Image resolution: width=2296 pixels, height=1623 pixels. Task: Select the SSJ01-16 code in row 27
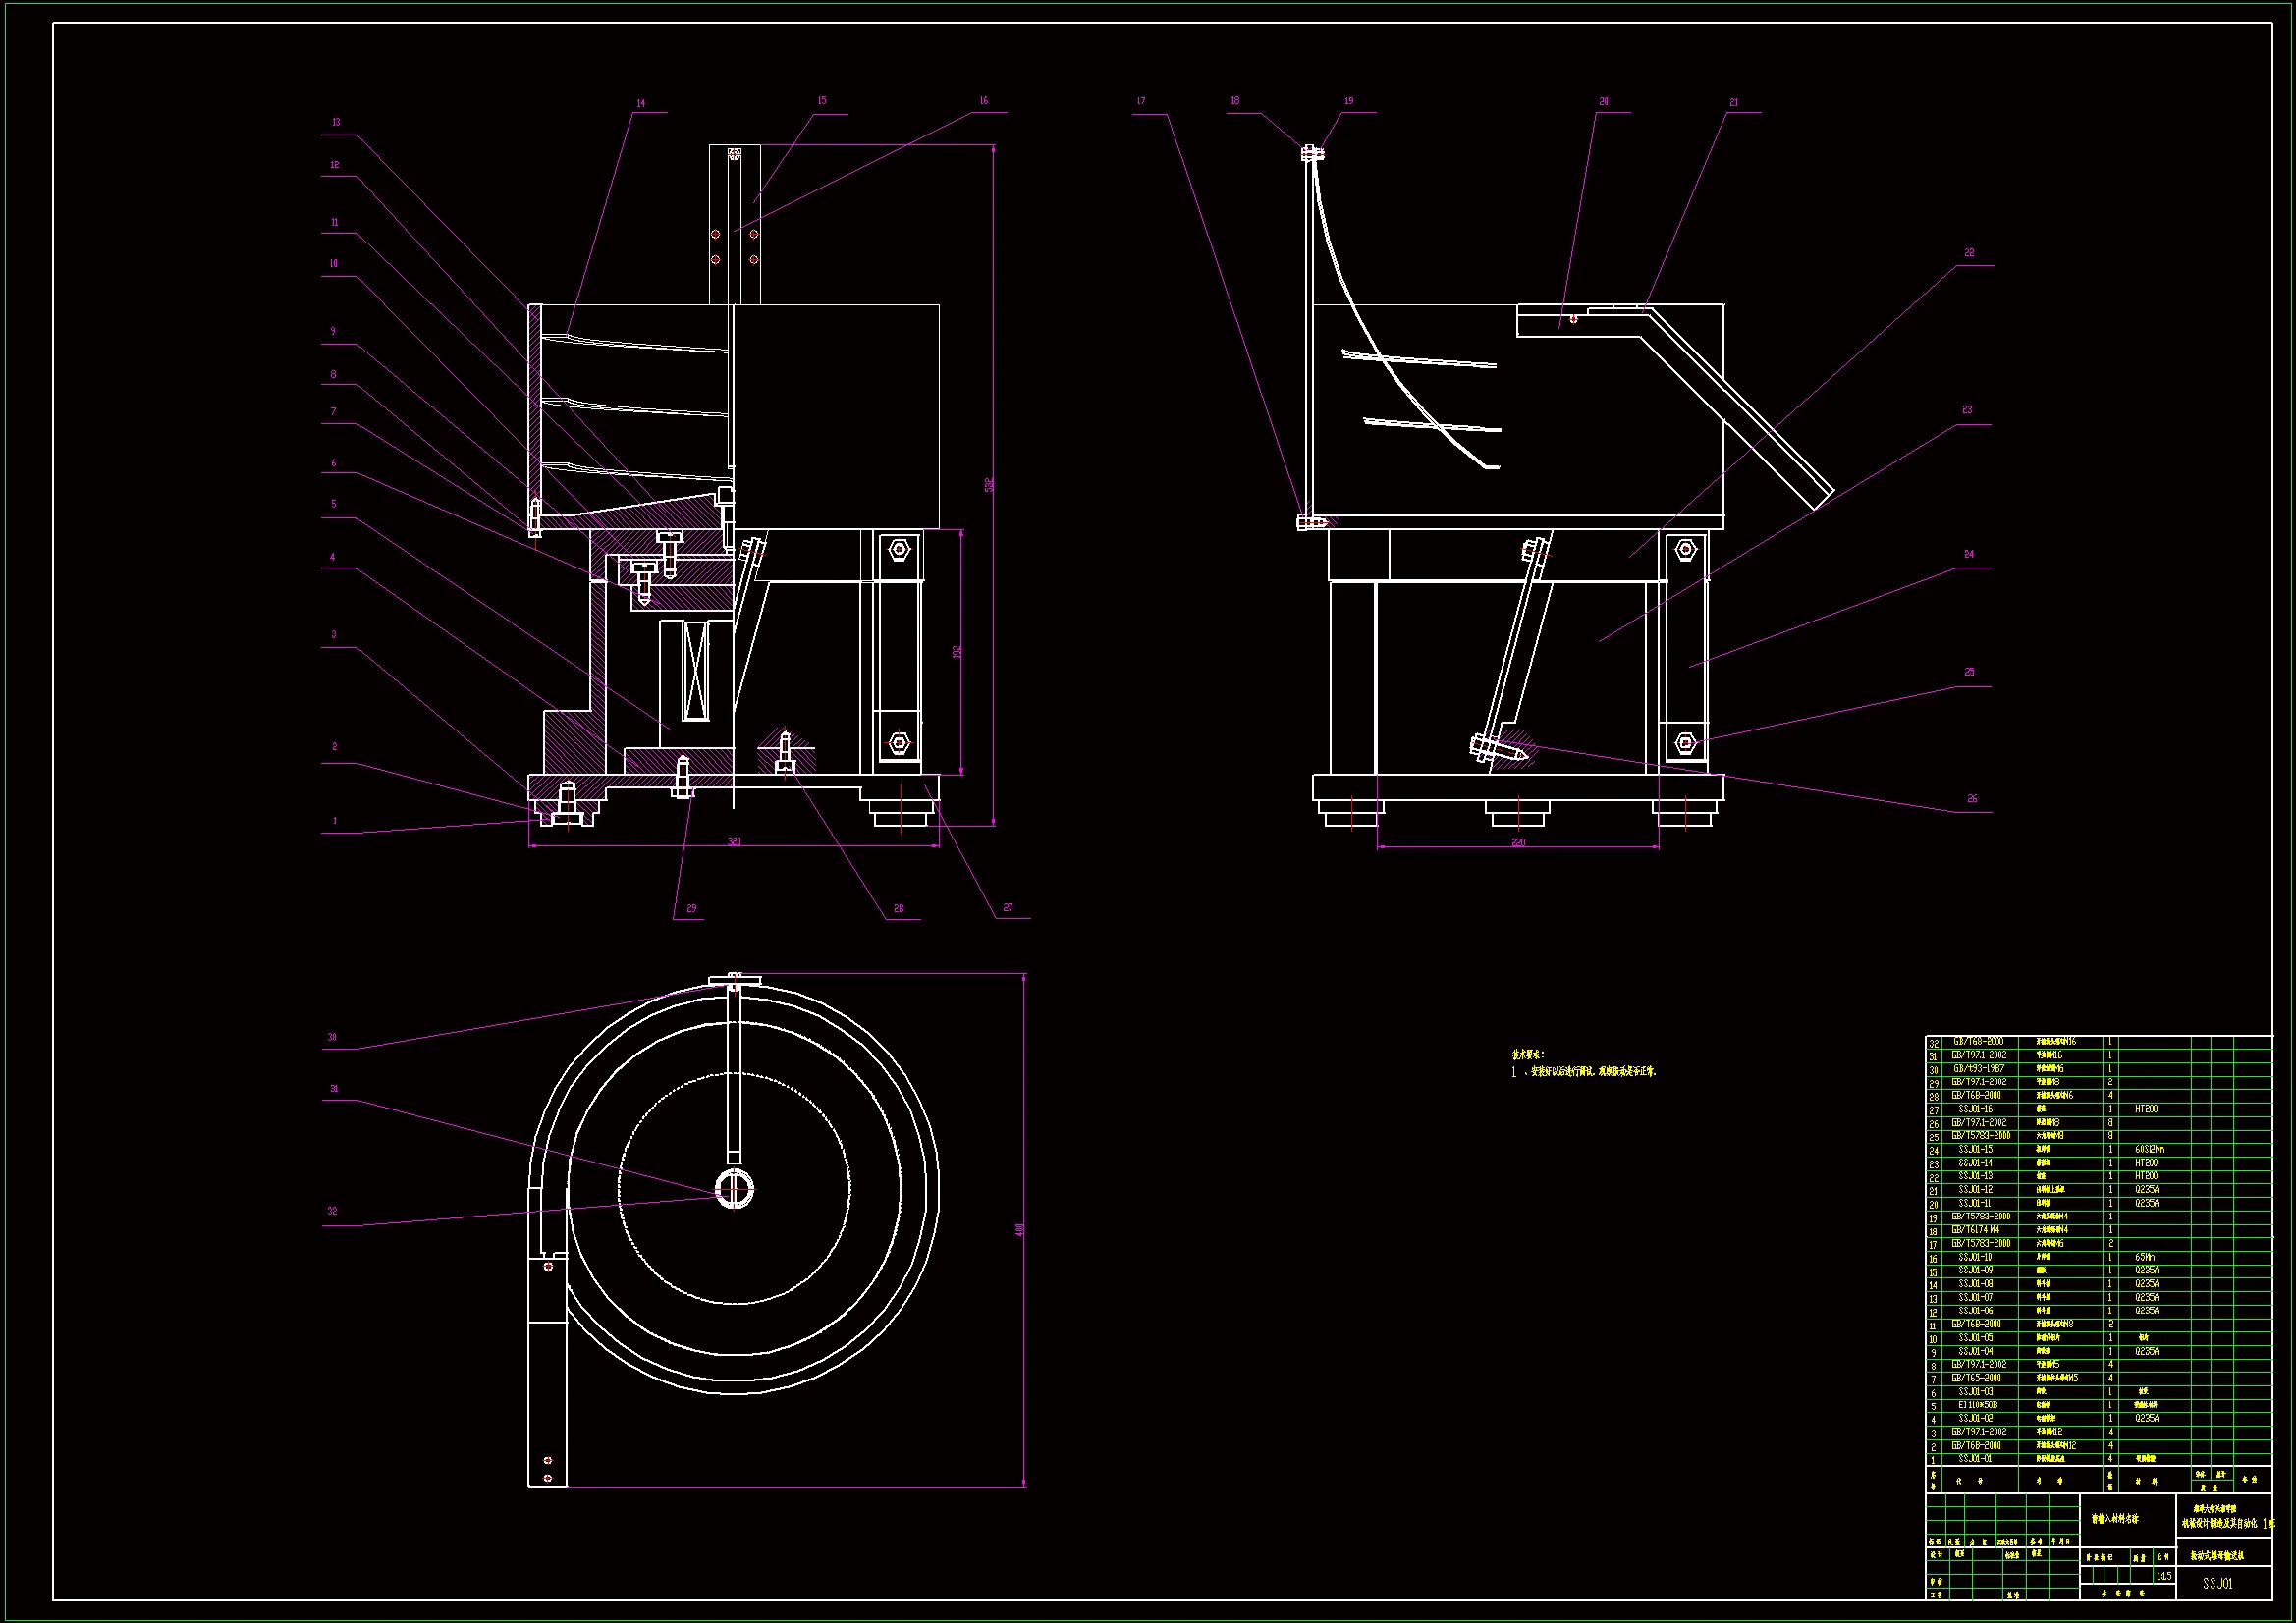[x=1976, y=1109]
